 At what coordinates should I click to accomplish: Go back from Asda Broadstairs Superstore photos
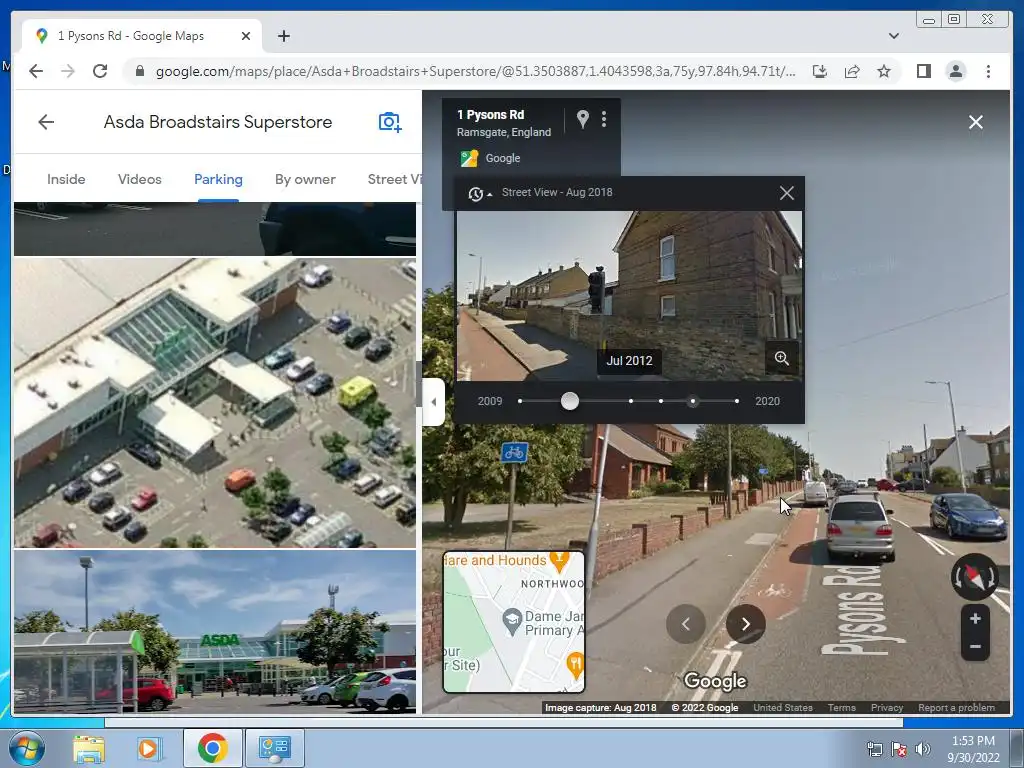pyautogui.click(x=46, y=121)
